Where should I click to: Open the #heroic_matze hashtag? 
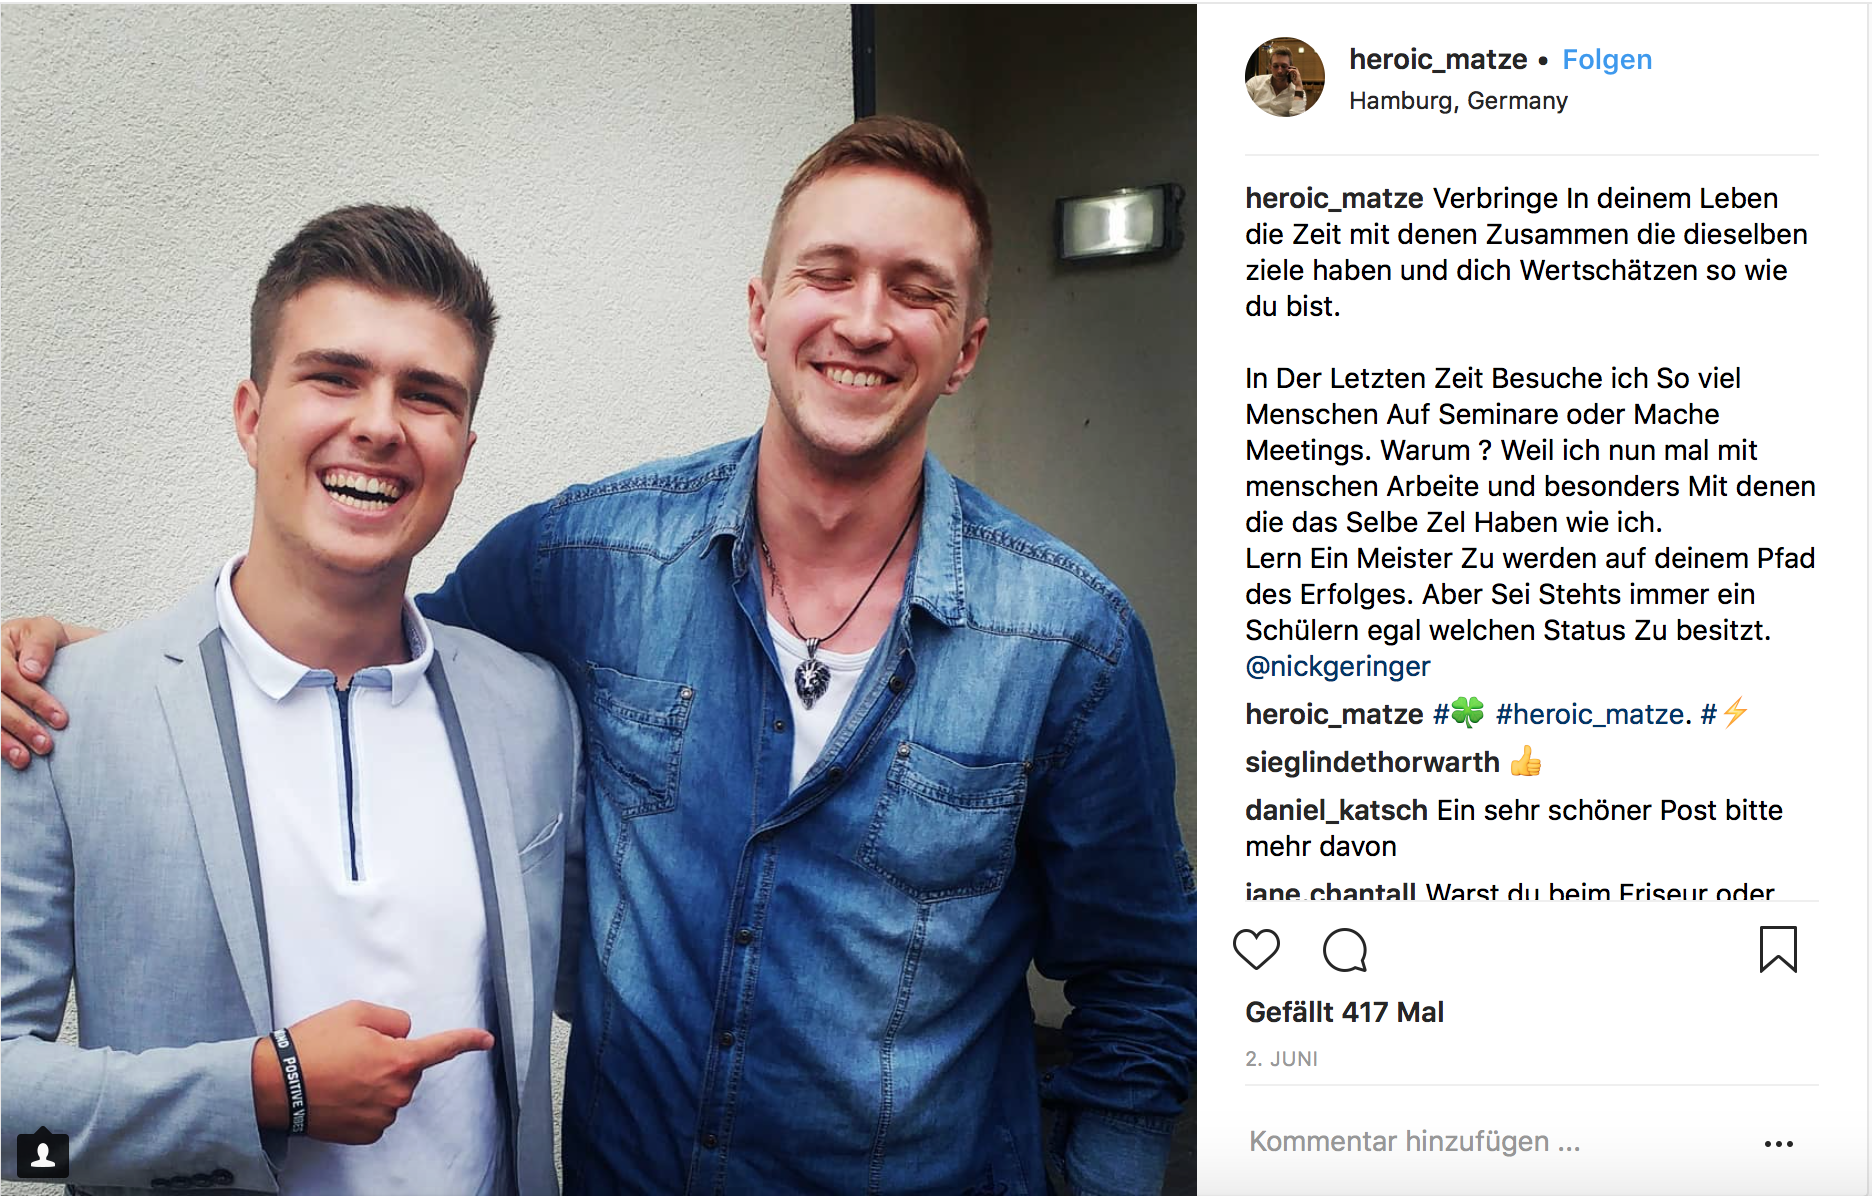pyautogui.click(x=1590, y=714)
